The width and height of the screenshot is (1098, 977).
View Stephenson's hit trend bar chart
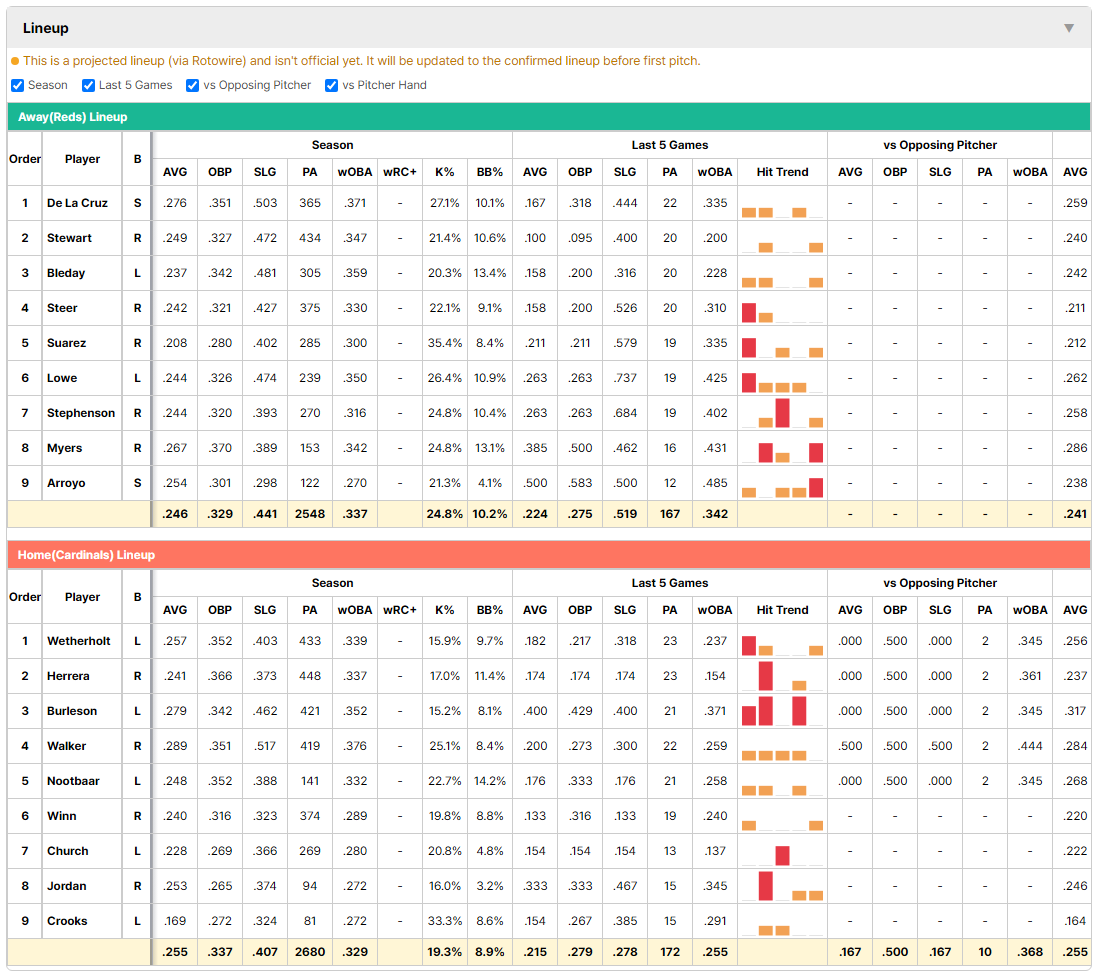782,413
